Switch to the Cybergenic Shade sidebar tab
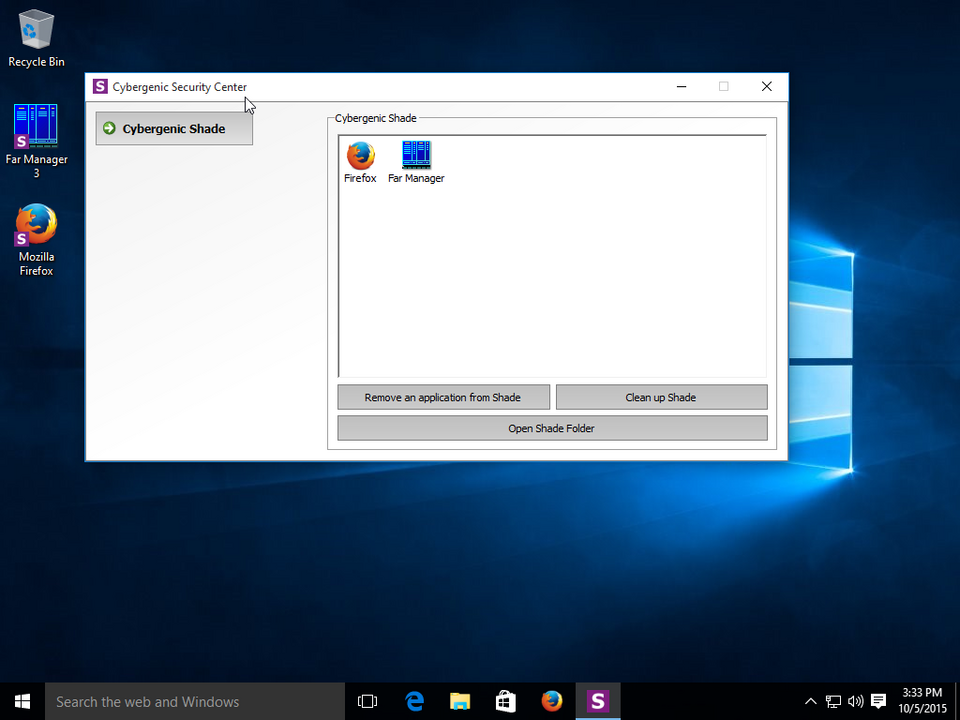Image resolution: width=960 pixels, height=720 pixels. click(174, 129)
